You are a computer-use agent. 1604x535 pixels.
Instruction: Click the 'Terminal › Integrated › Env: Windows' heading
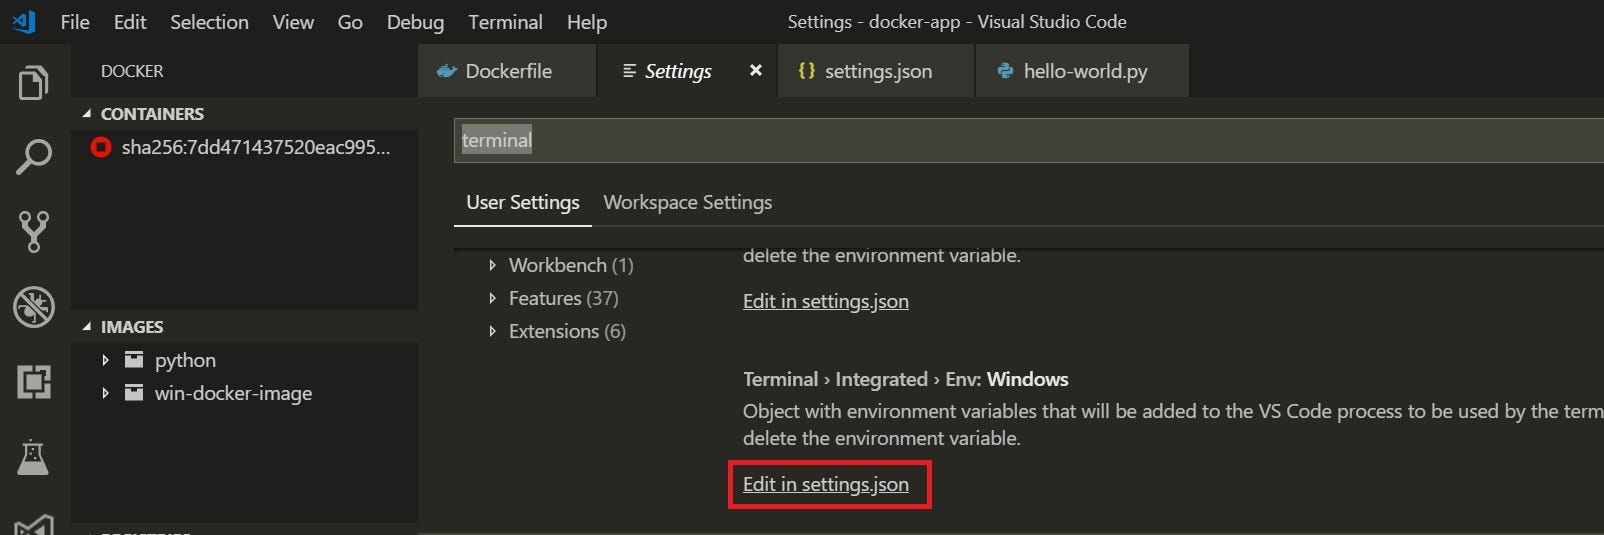pyautogui.click(x=905, y=379)
